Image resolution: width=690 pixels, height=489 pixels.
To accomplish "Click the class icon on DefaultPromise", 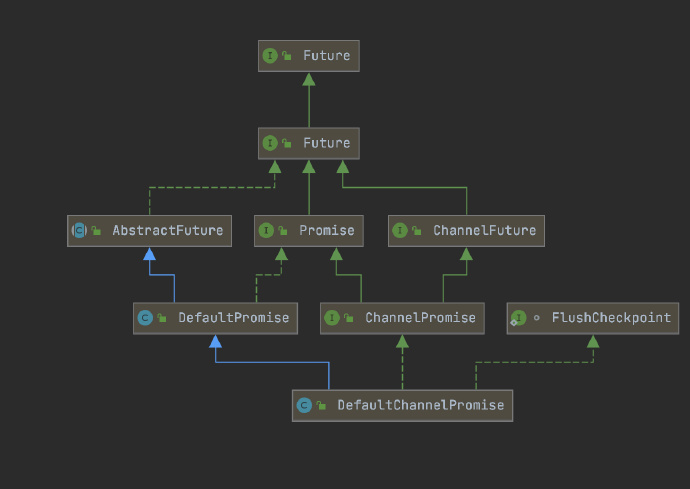I will (x=145, y=318).
